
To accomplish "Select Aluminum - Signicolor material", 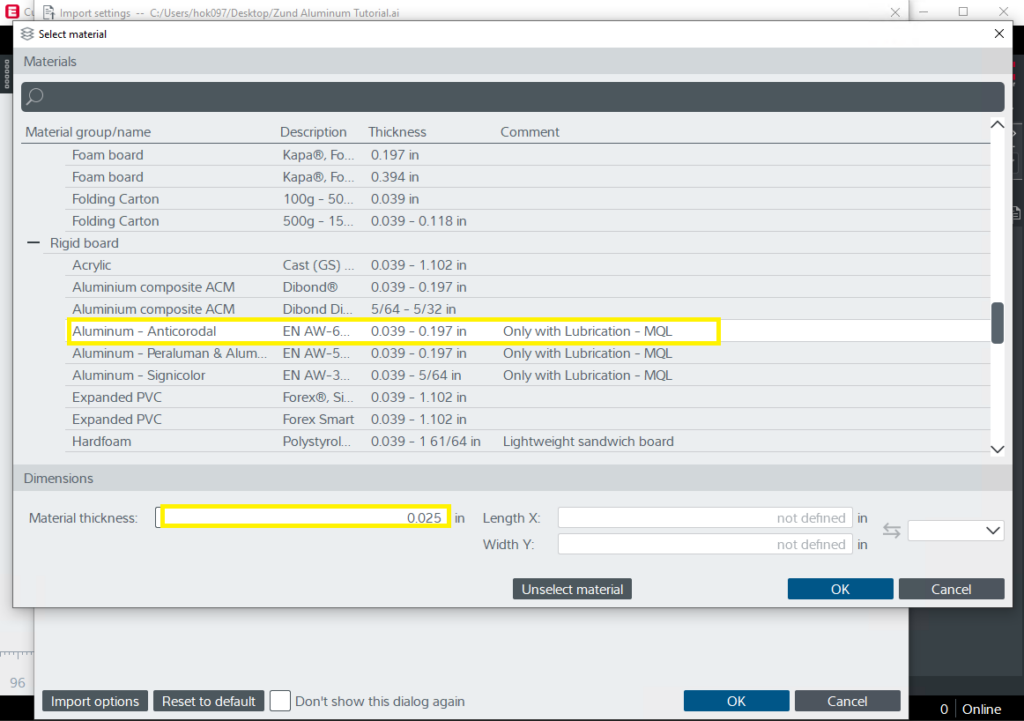I will (143, 375).
